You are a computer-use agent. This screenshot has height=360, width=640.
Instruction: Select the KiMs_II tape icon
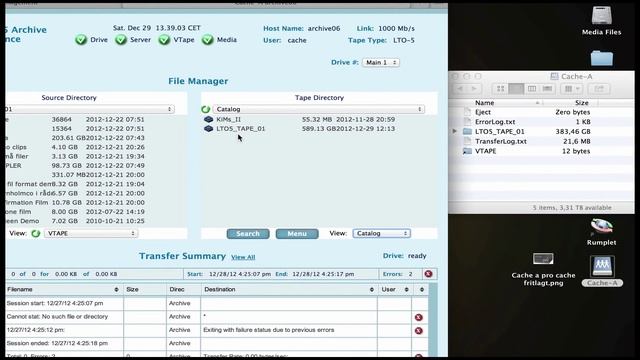[209, 119]
